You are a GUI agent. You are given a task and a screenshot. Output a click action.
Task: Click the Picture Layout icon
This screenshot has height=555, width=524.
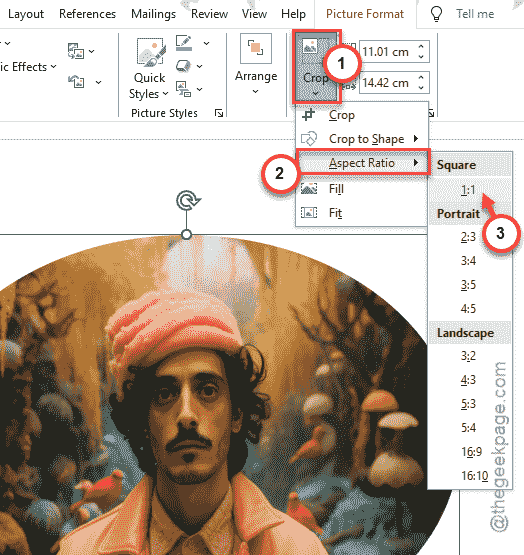coord(183,88)
